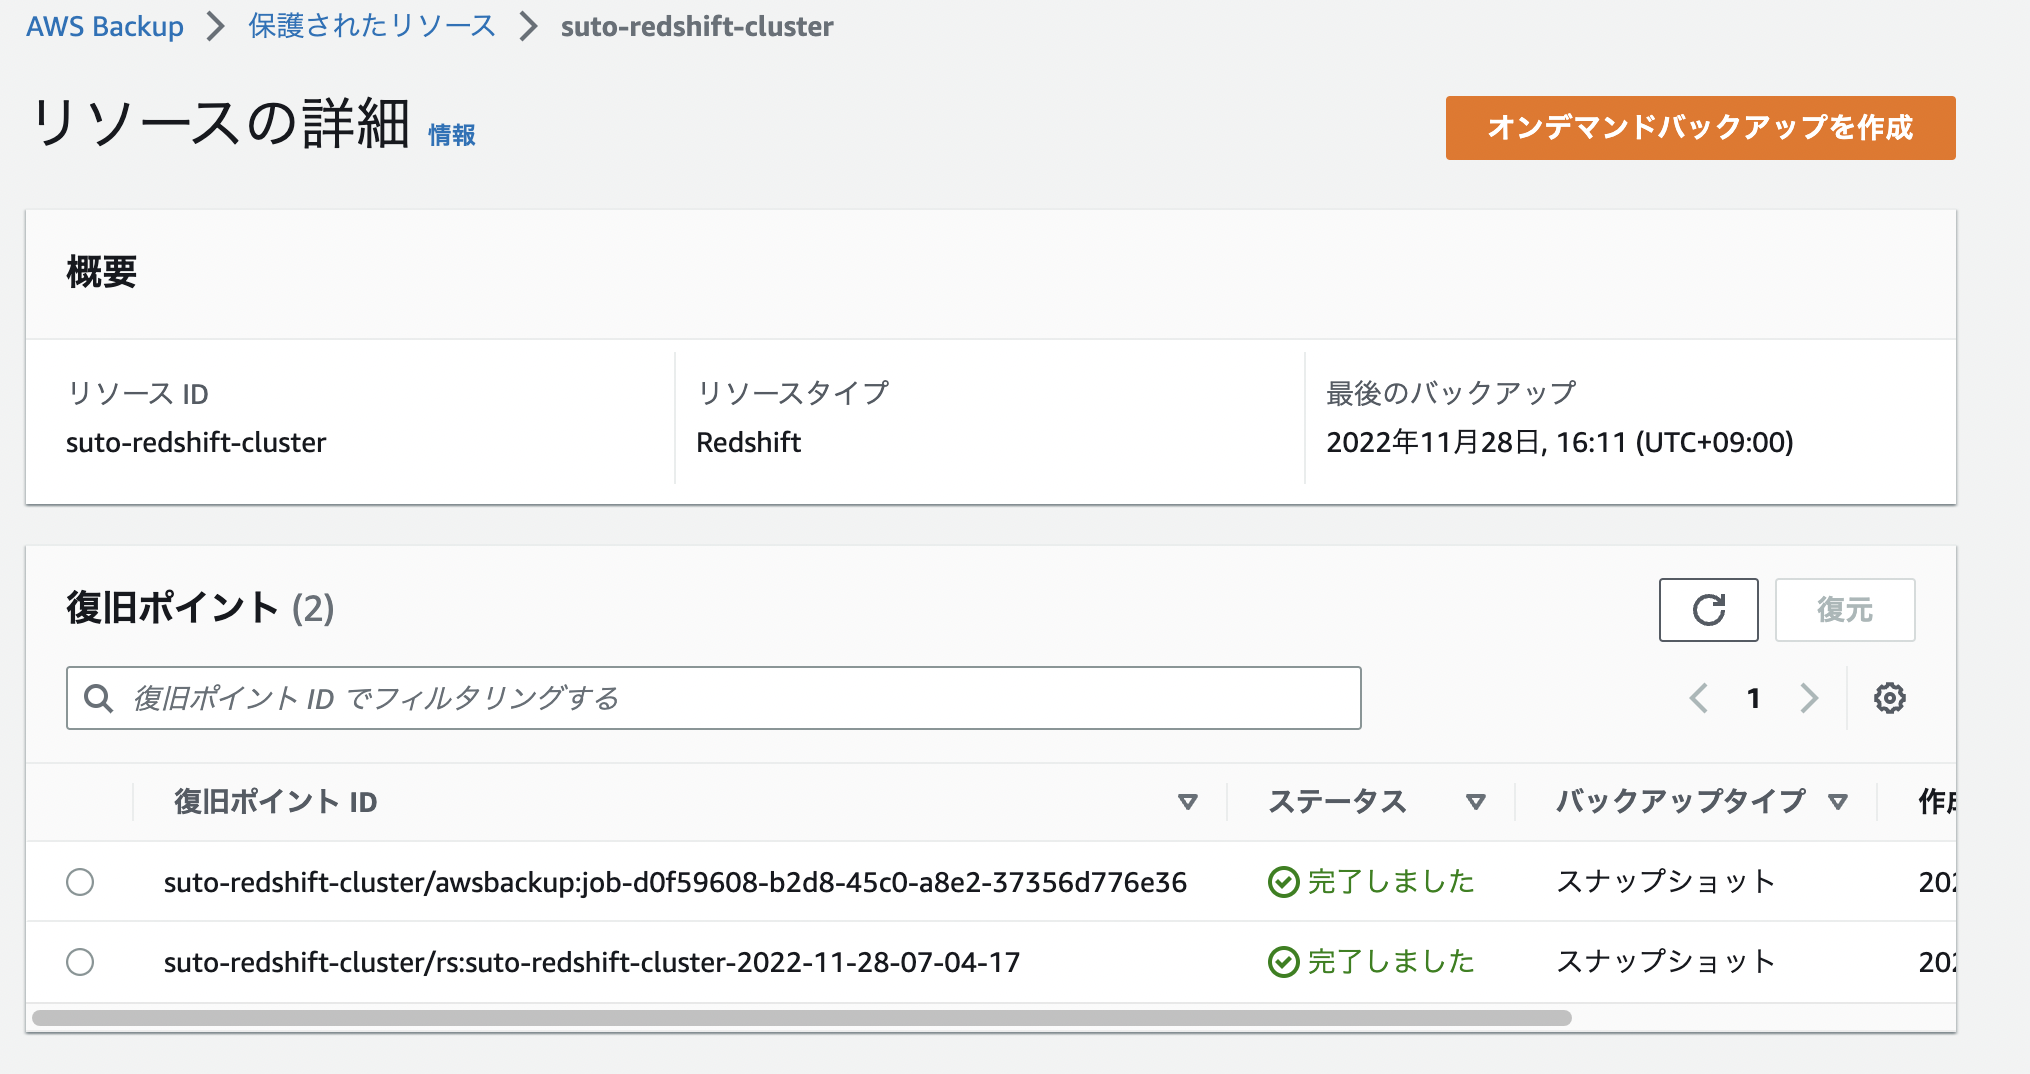Open the ステータス column filter dropdown

(1474, 801)
